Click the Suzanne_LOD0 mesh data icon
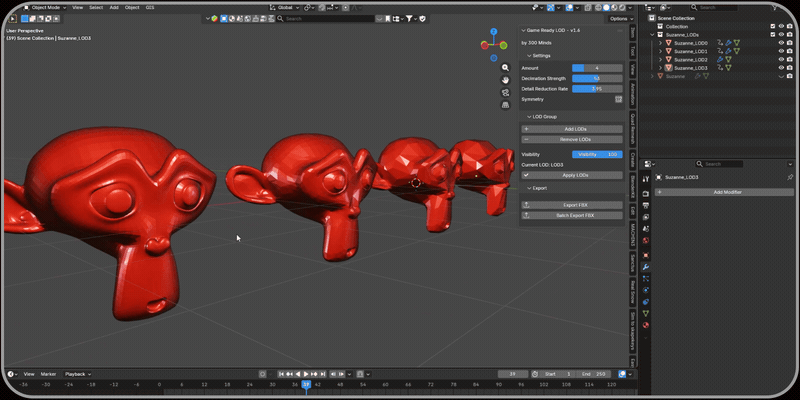Image resolution: width=800 pixels, height=400 pixels. tap(737, 43)
